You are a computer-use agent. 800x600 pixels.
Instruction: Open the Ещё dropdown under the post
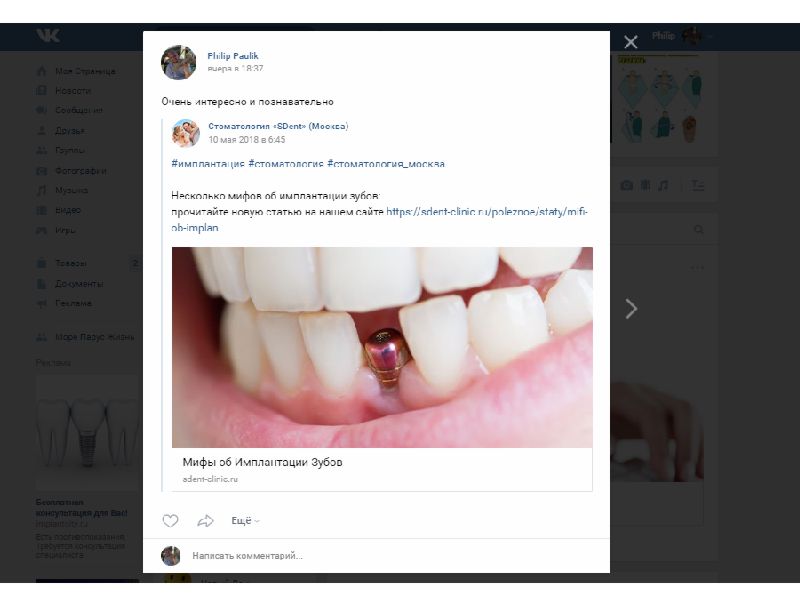tap(245, 520)
